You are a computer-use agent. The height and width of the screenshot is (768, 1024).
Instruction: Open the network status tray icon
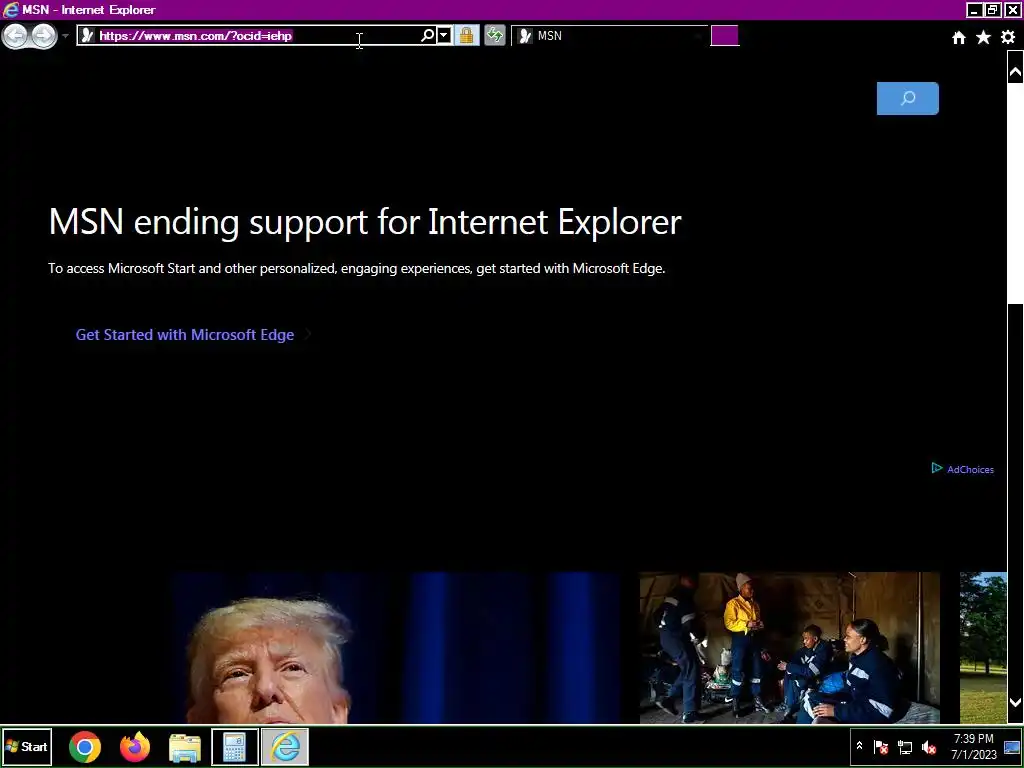pyautogui.click(x=905, y=747)
